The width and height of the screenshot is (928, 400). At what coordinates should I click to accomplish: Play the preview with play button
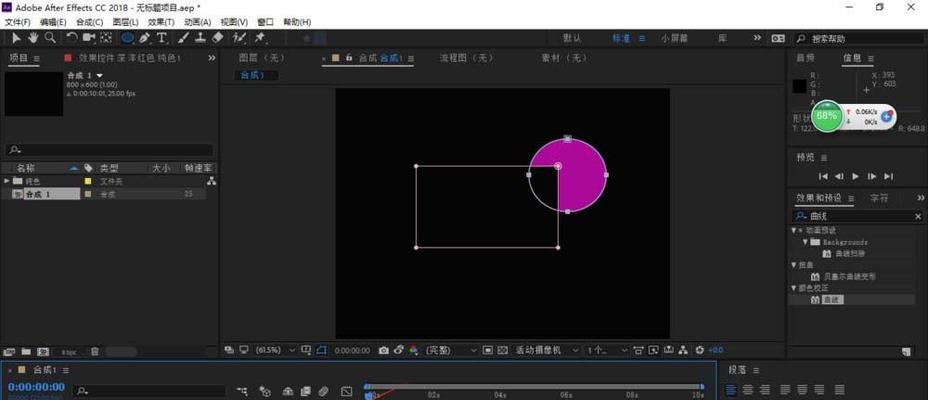coord(855,176)
